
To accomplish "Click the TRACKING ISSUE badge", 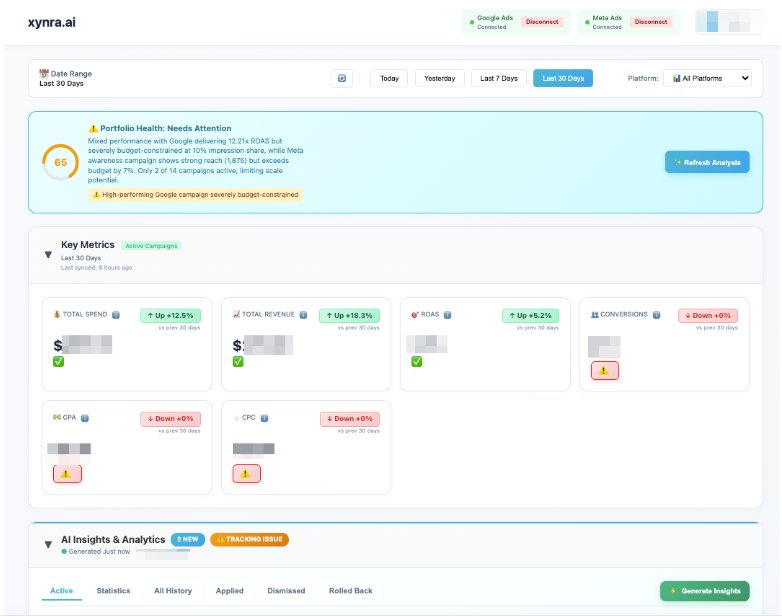I will [x=249, y=539].
